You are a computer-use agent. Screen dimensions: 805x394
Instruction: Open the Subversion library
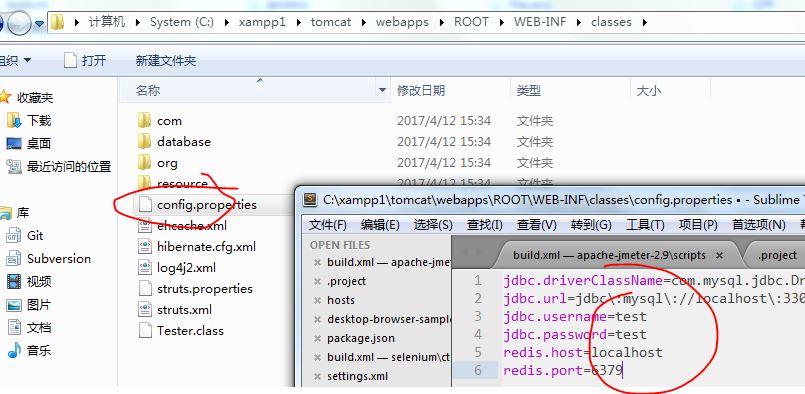(48, 258)
